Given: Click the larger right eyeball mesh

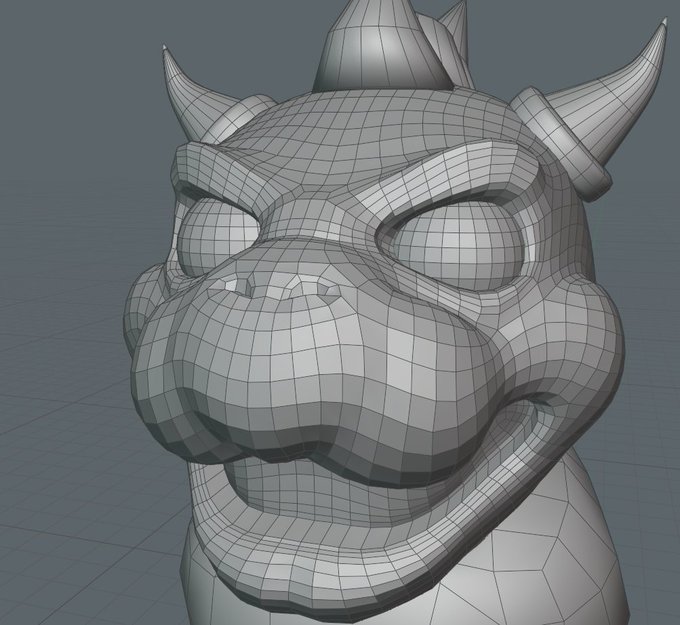Looking at the screenshot, I should point(460,245).
